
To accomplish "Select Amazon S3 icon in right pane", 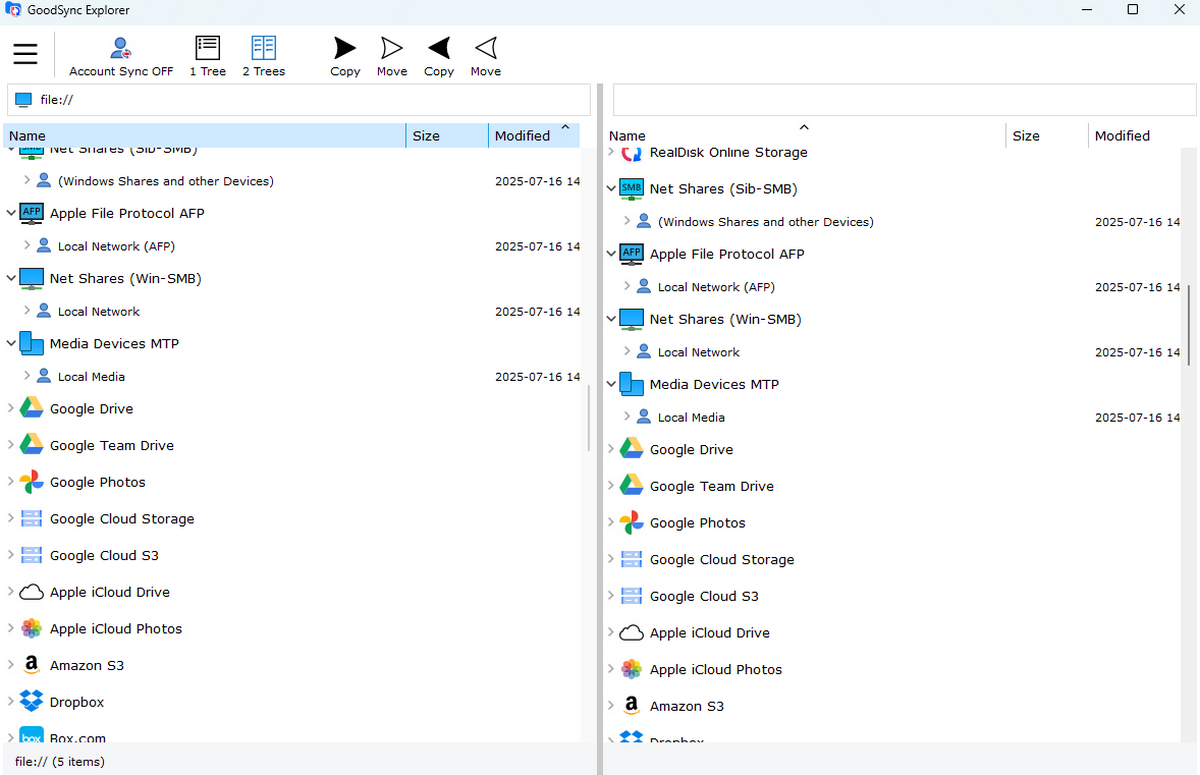I will [631, 706].
